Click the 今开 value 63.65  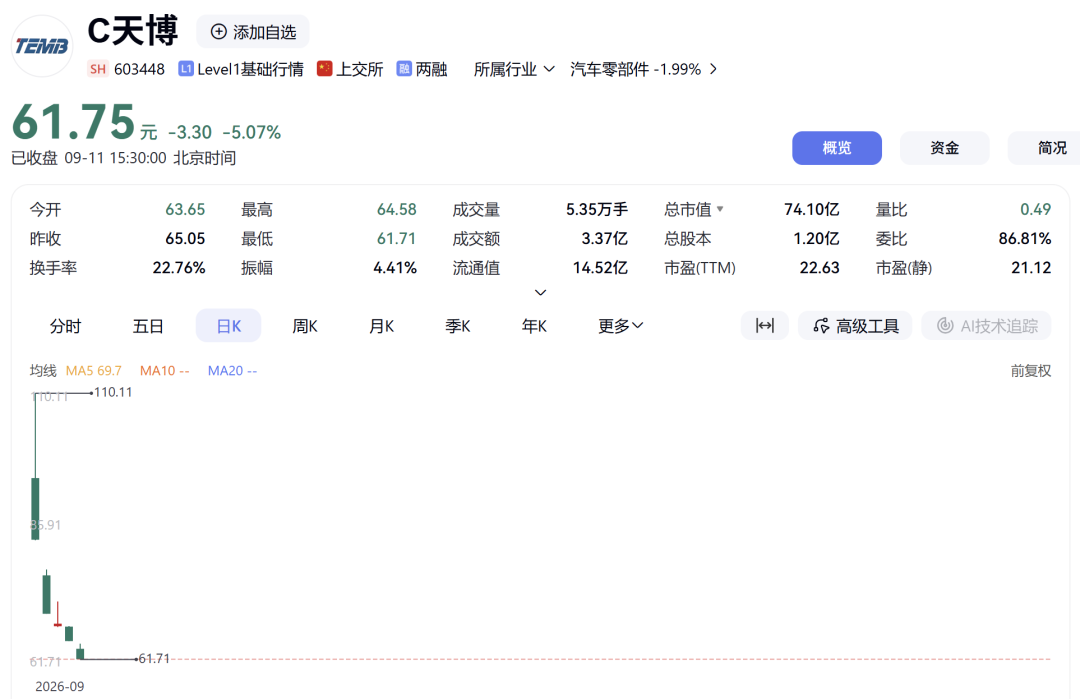(x=185, y=209)
